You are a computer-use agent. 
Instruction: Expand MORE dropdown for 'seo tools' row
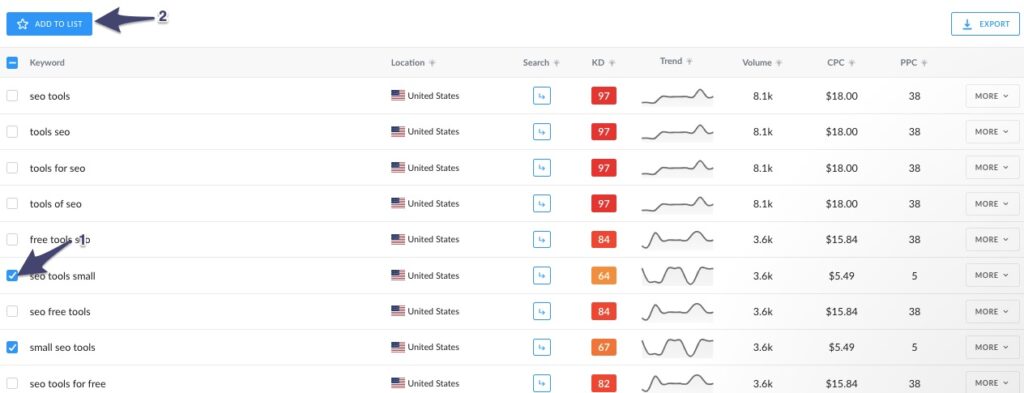click(x=992, y=96)
